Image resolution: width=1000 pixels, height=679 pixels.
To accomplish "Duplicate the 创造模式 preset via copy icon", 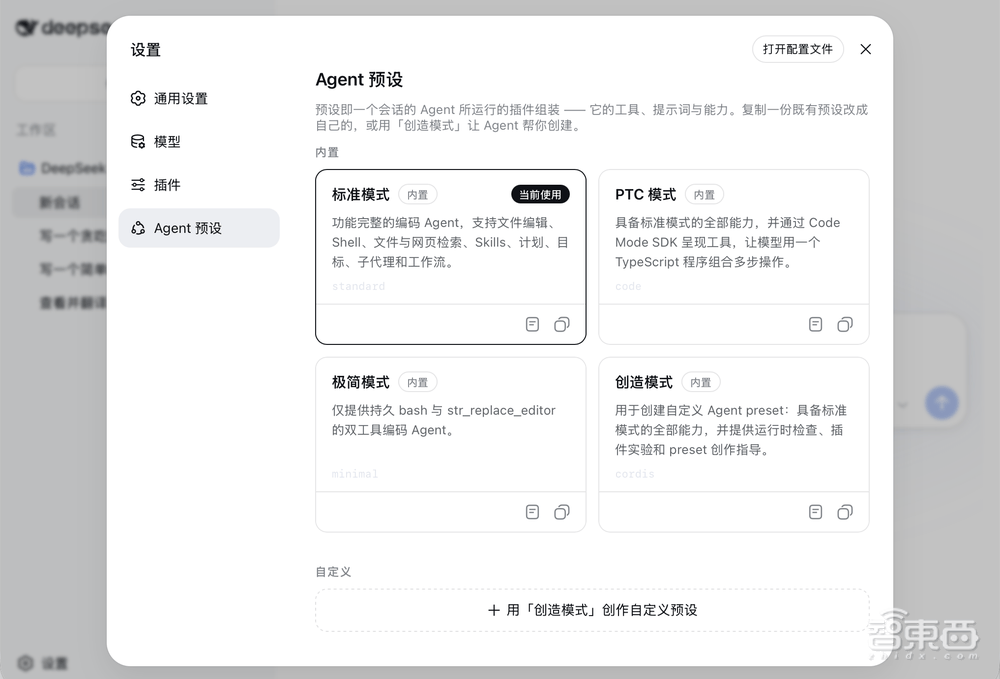I will (x=845, y=512).
